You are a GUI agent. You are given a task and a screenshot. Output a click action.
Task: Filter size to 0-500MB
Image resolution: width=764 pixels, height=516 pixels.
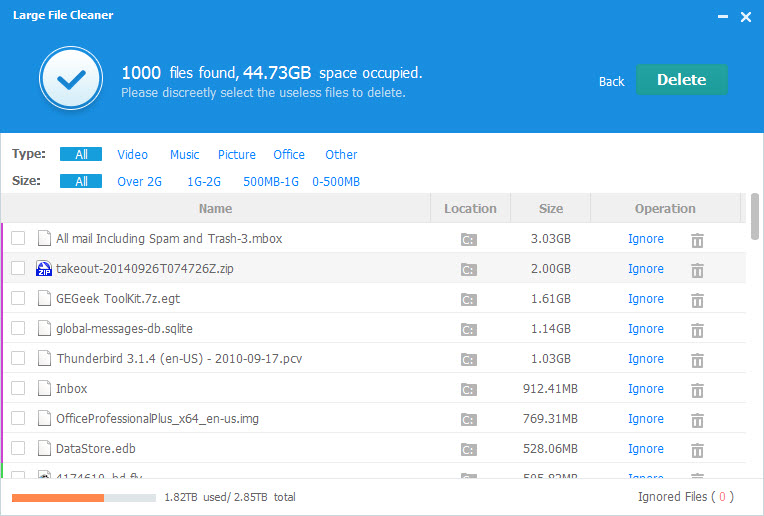point(336,181)
